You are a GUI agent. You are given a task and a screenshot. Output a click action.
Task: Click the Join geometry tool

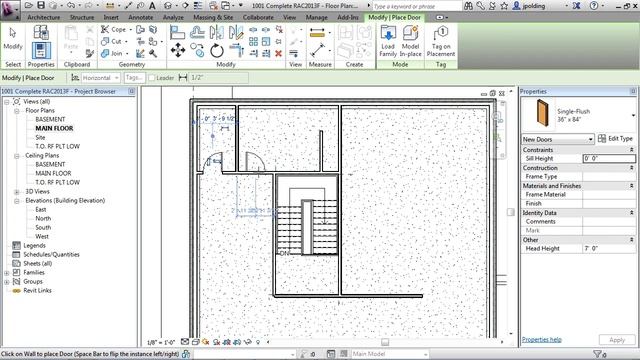112,53
